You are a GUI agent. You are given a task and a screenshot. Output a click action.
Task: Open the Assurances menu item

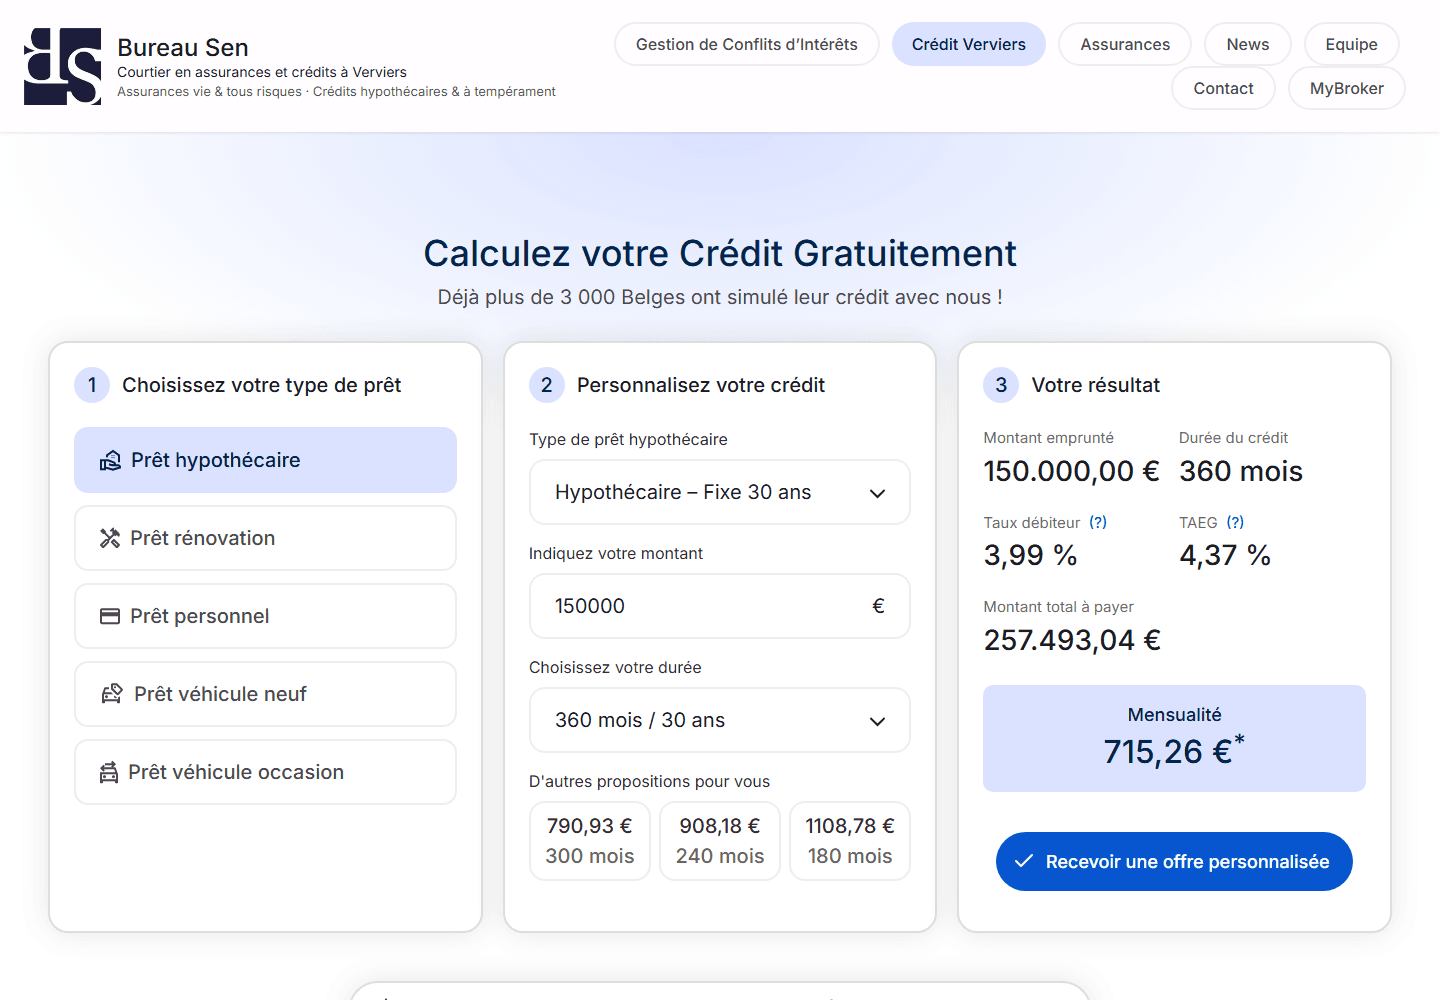point(1125,44)
